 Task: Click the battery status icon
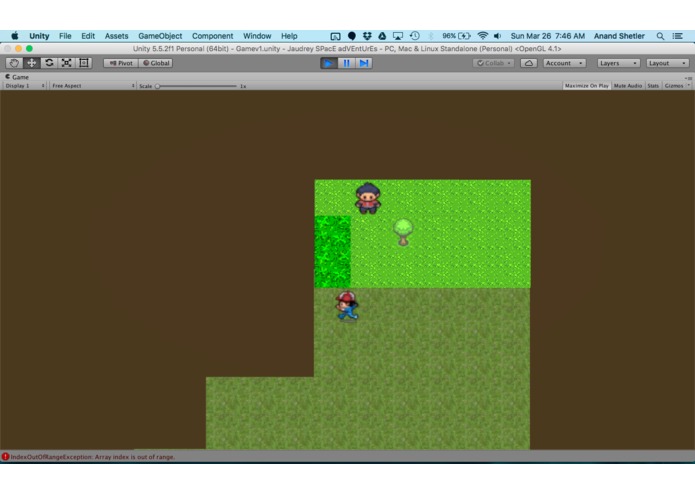click(457, 36)
